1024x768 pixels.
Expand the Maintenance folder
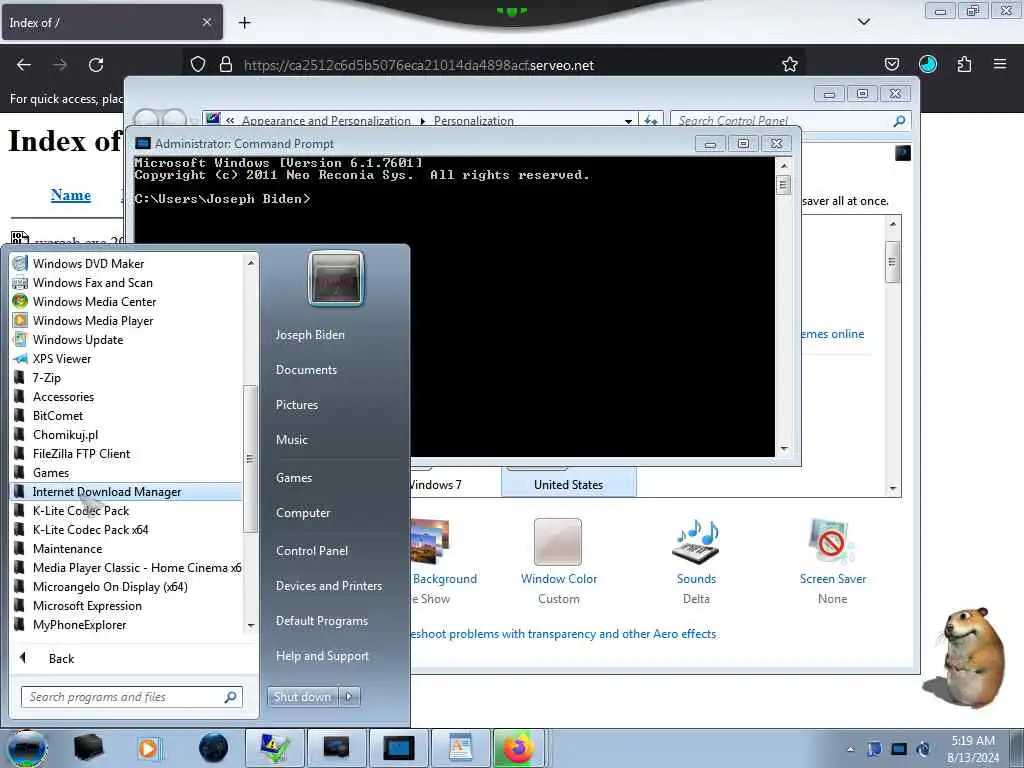pos(67,549)
